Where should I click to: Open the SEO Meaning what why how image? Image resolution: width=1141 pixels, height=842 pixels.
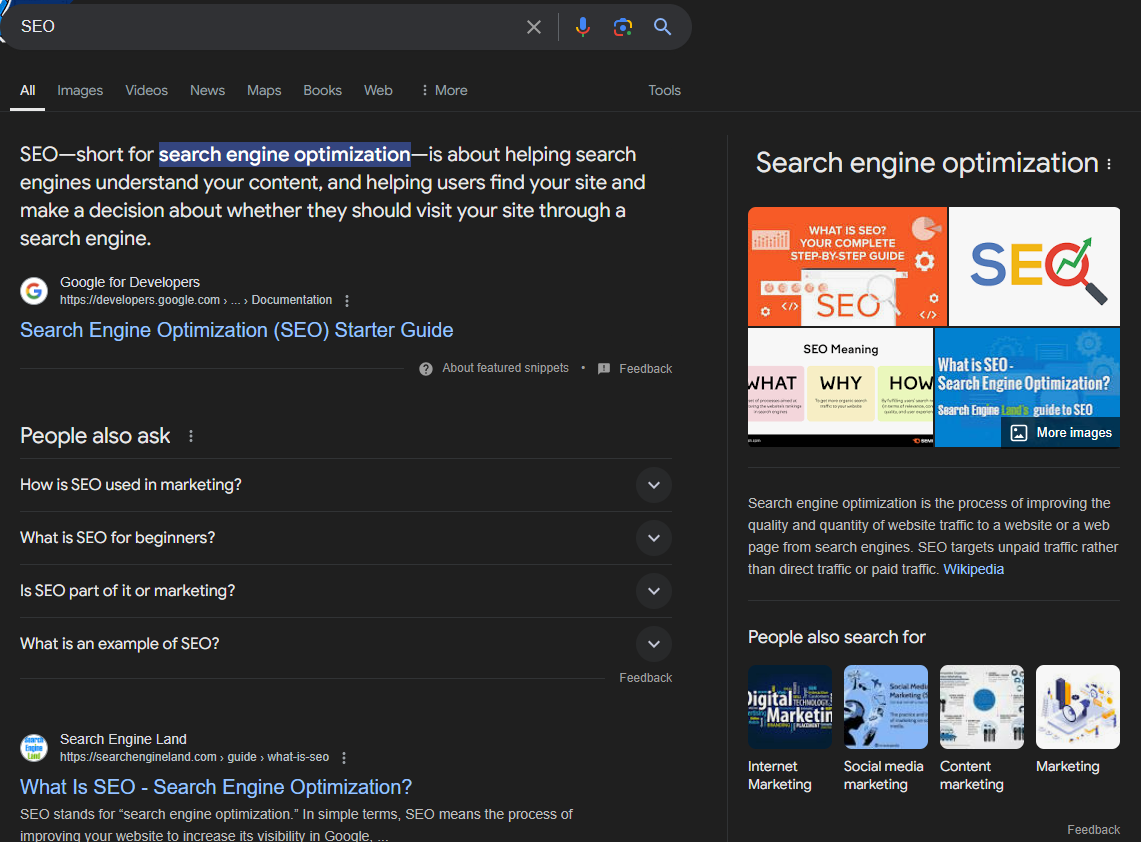840,387
